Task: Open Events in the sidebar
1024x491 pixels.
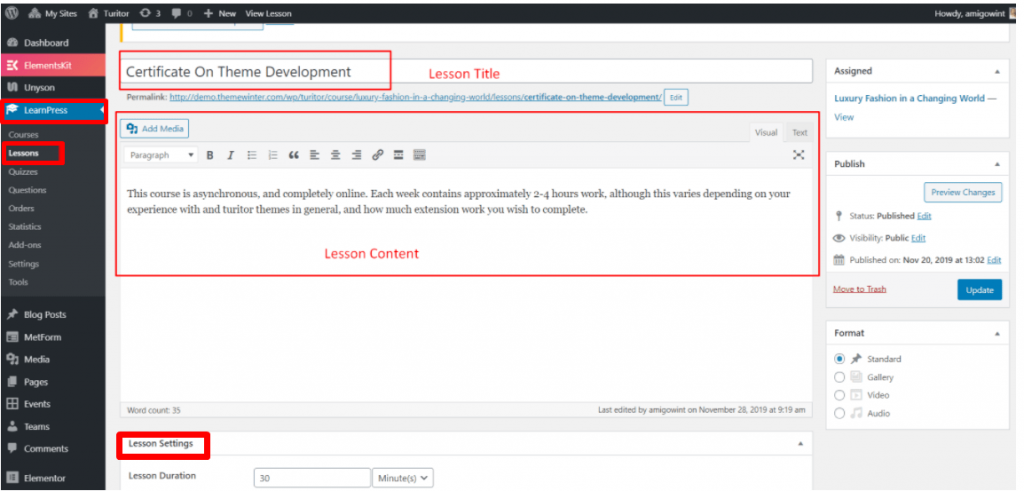Action: point(52,404)
